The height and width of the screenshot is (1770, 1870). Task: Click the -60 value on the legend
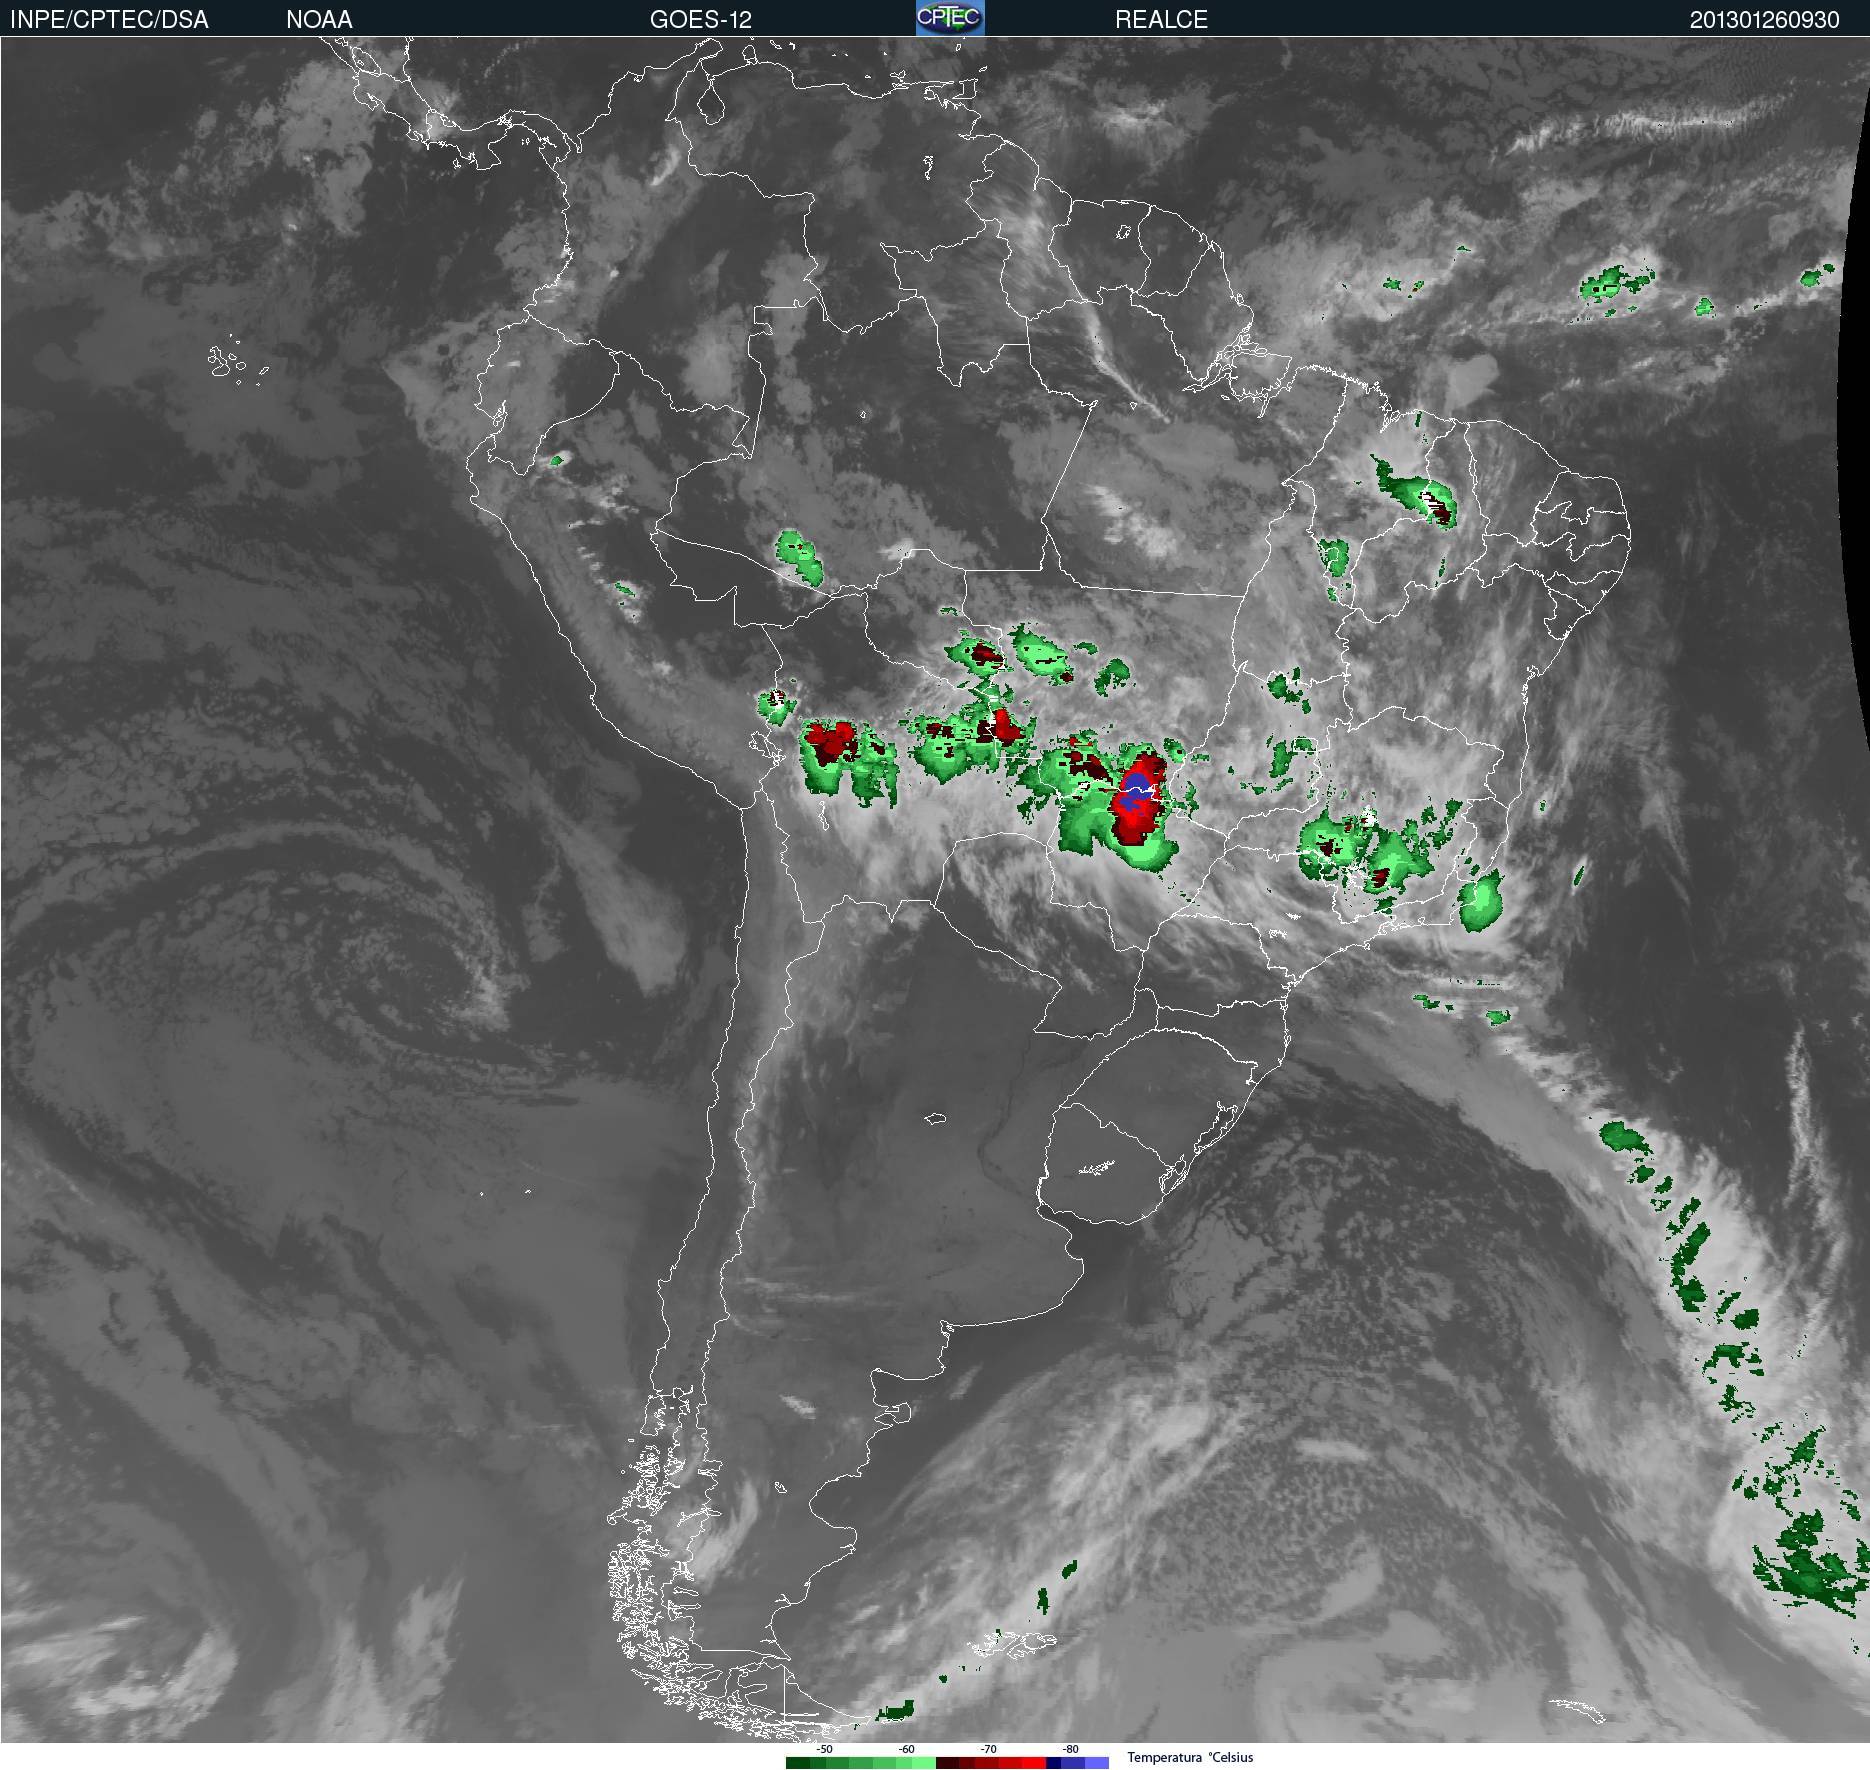tap(906, 1749)
